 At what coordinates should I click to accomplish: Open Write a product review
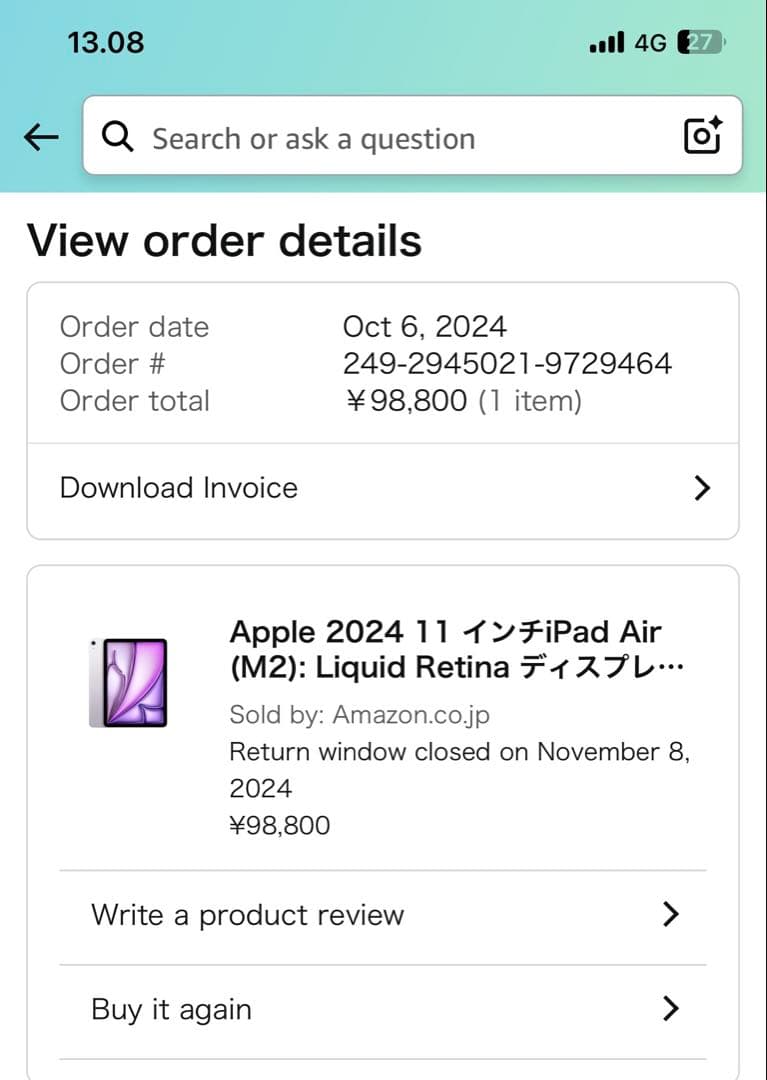(247, 914)
